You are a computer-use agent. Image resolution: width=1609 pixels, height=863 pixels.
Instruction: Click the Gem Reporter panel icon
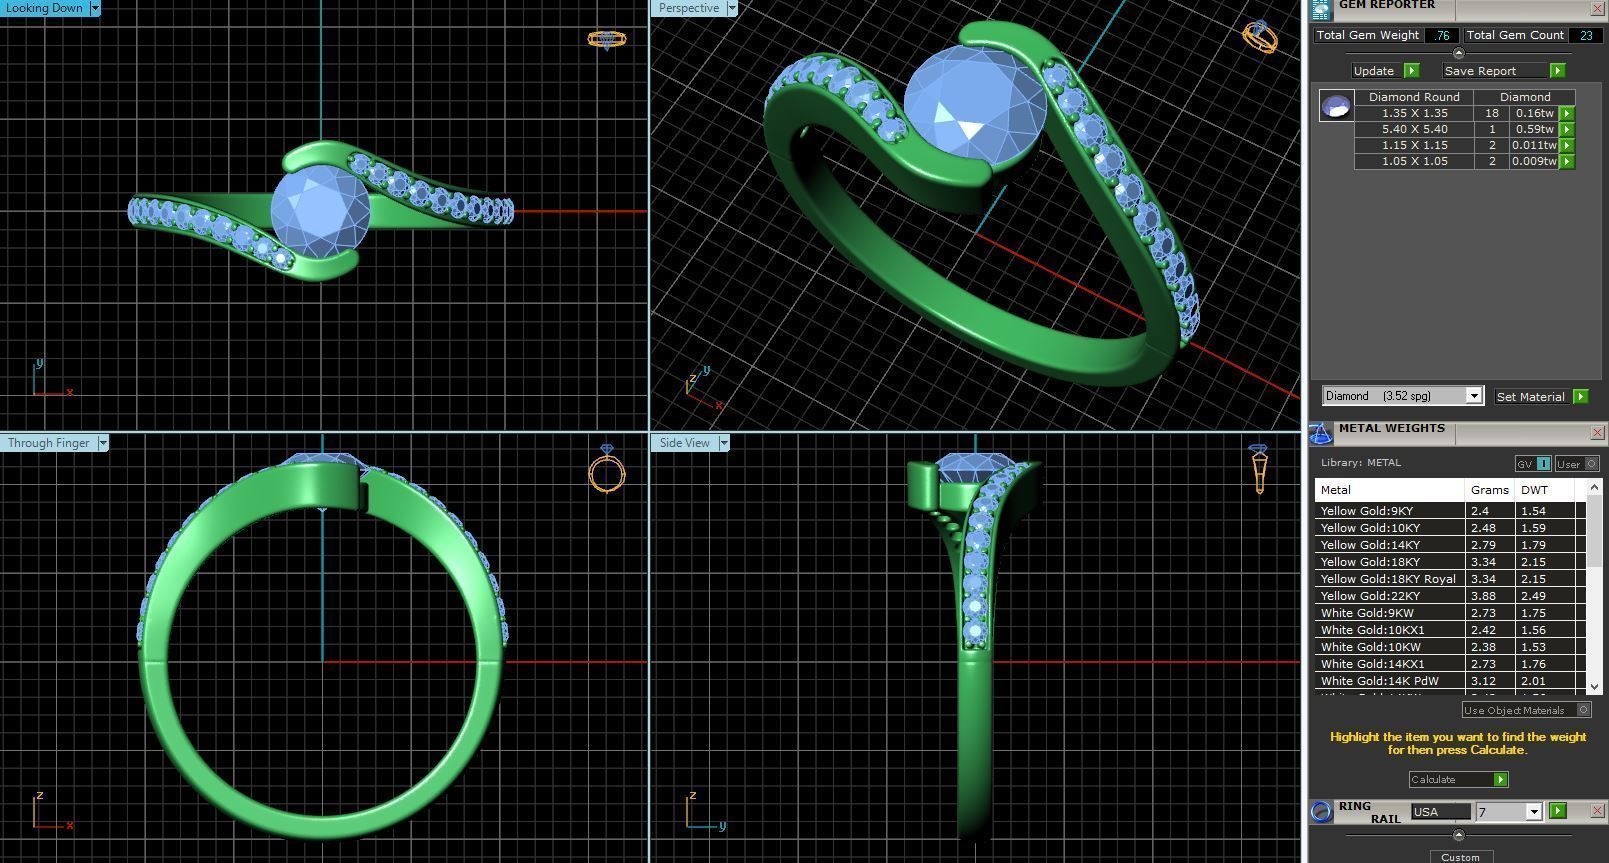pyautogui.click(x=1320, y=9)
